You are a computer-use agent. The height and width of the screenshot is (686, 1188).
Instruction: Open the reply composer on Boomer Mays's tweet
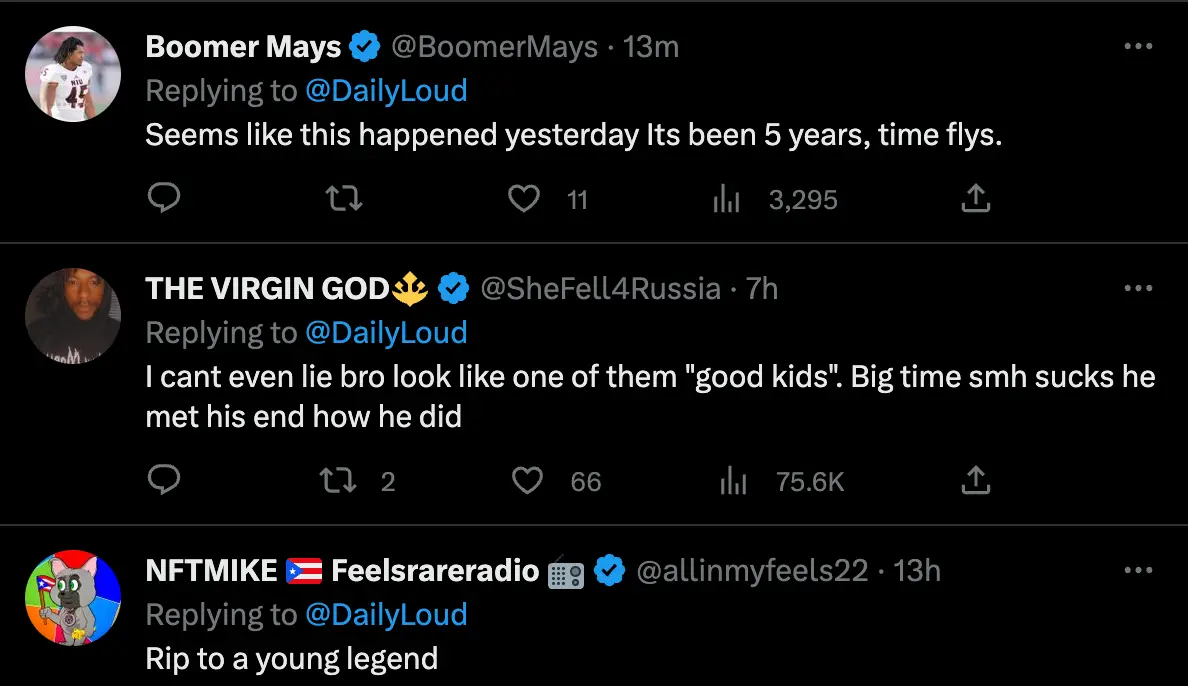pyautogui.click(x=165, y=198)
